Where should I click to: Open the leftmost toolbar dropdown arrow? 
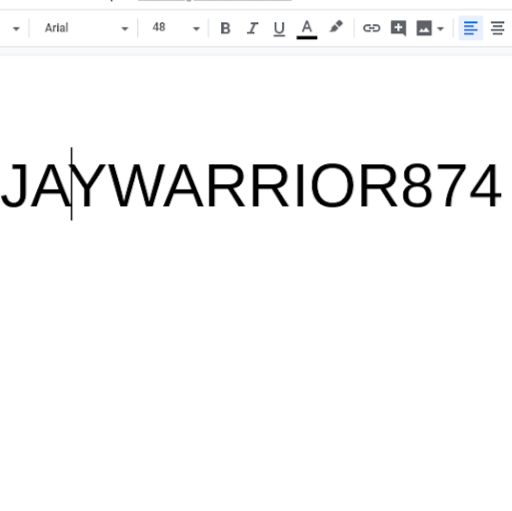click(16, 29)
